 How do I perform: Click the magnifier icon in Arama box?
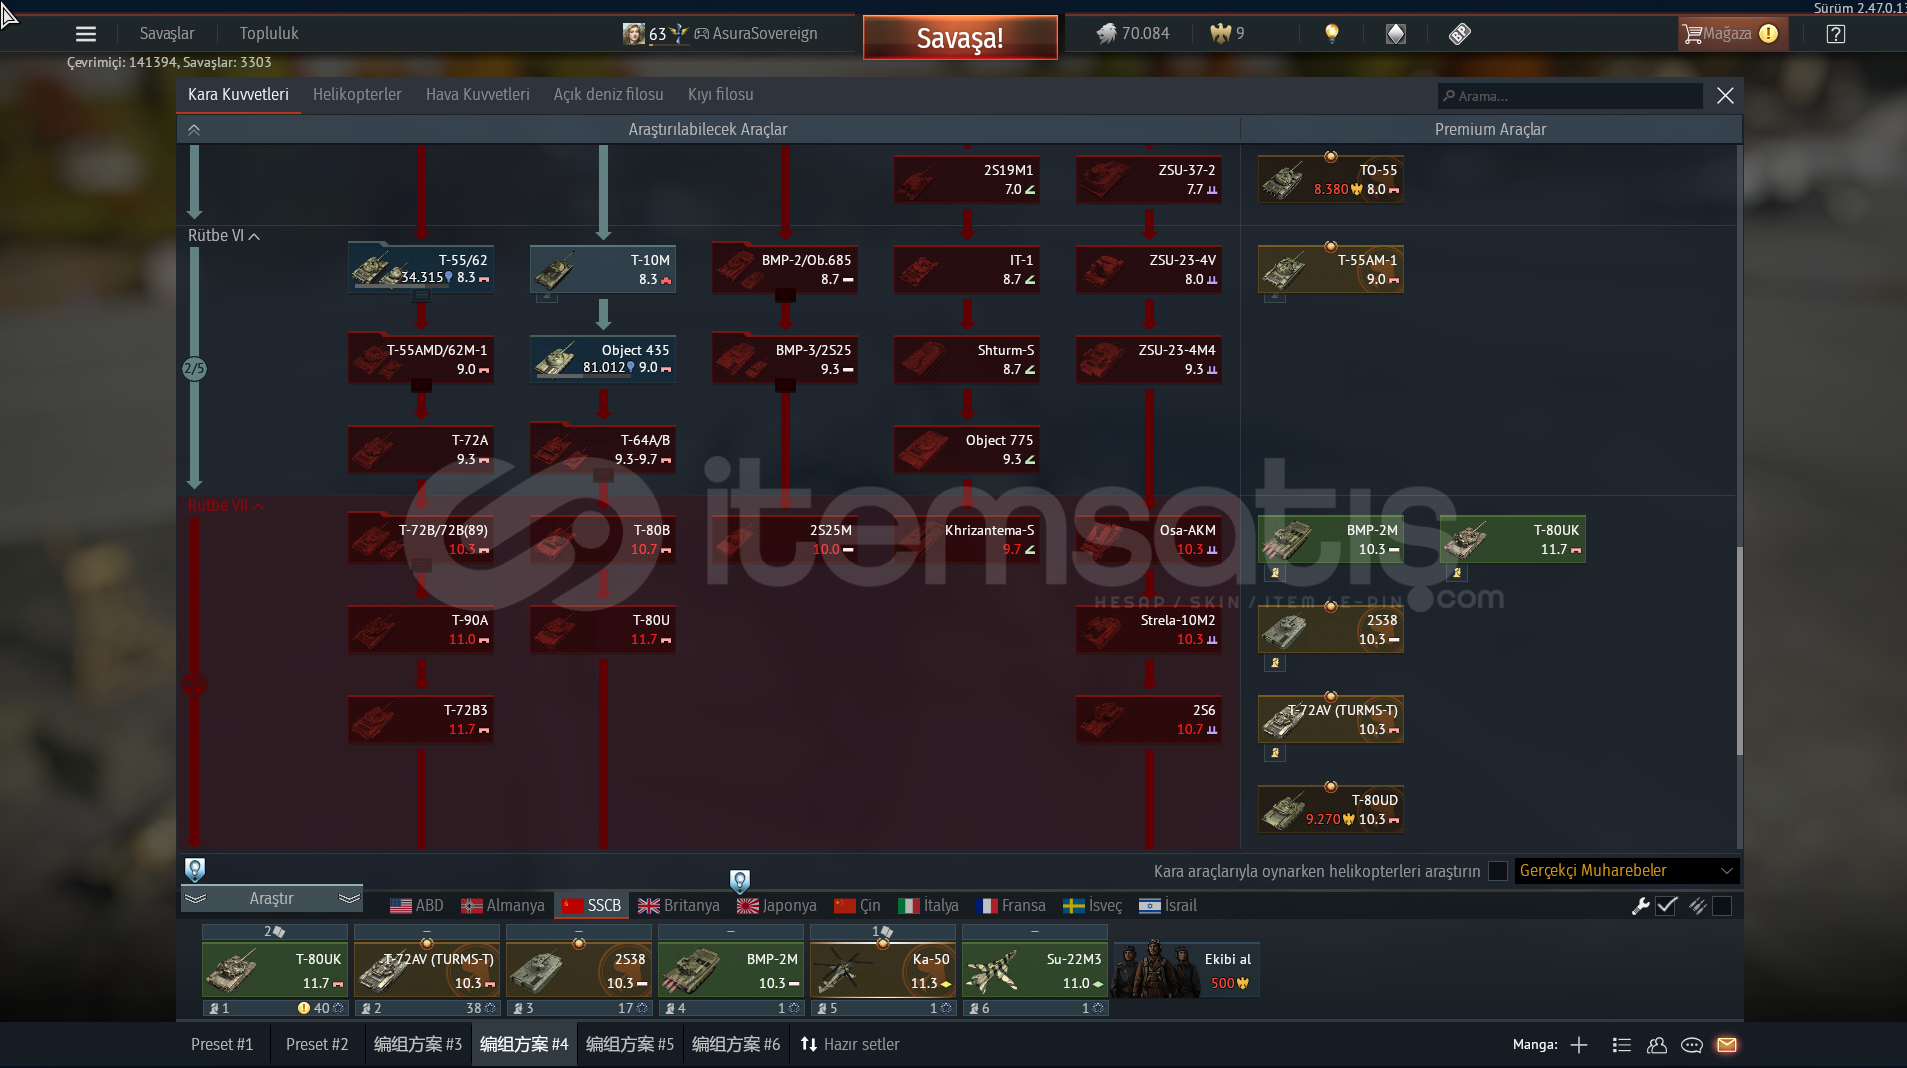[x=1449, y=96]
